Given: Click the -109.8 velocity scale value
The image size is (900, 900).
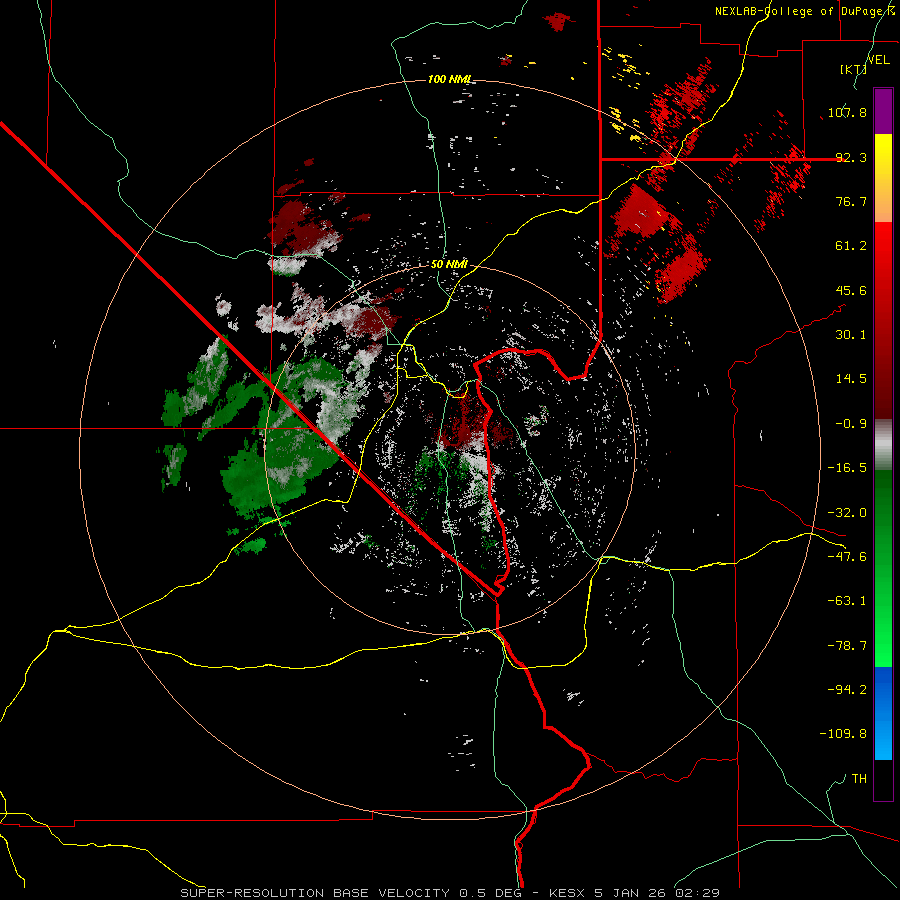Looking at the screenshot, I should (x=843, y=734).
